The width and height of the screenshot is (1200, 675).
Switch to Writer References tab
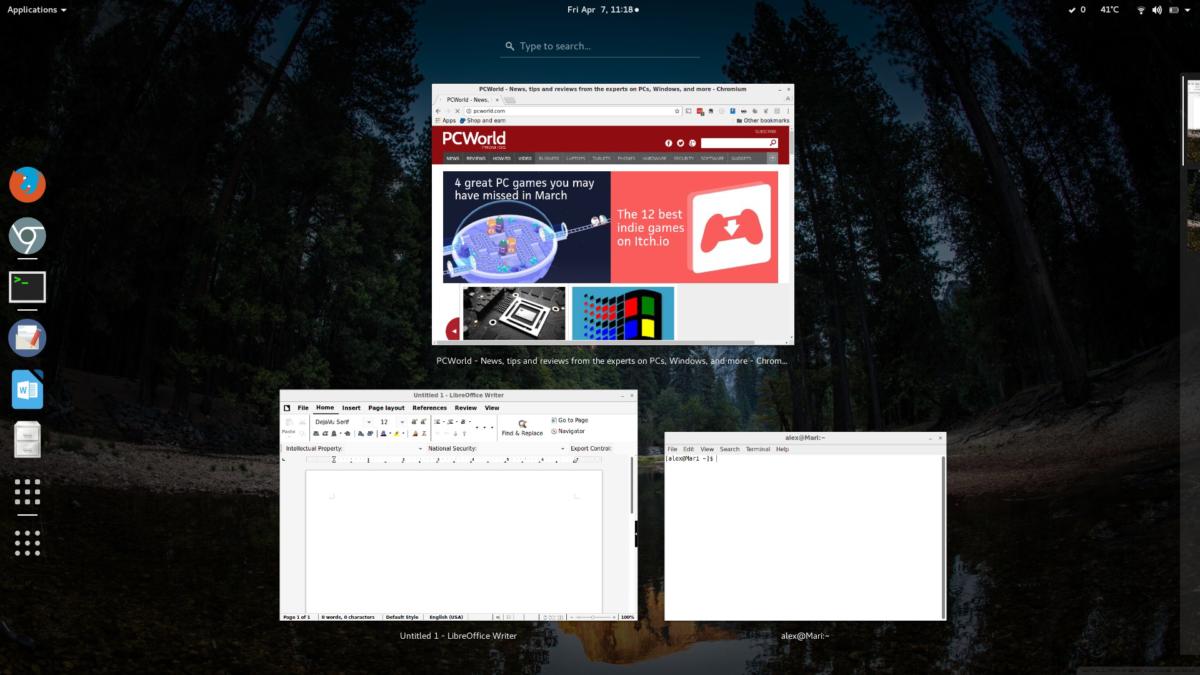(x=430, y=408)
